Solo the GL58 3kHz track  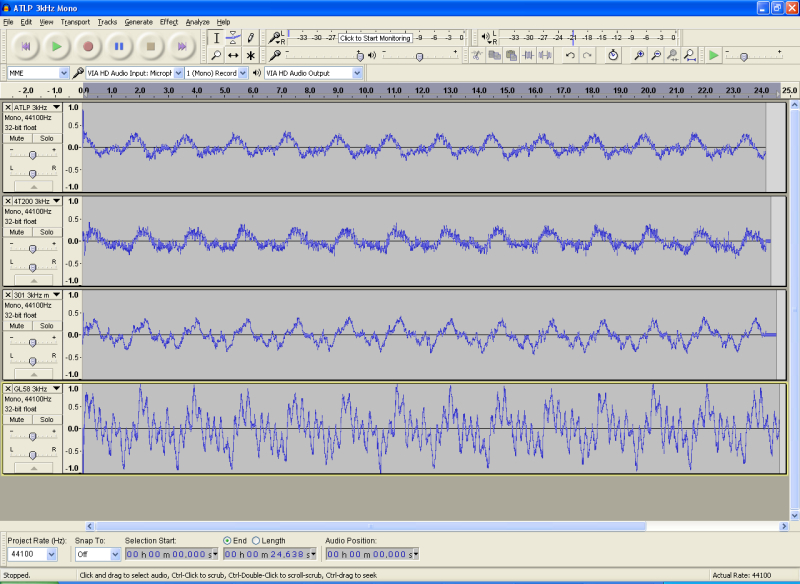[47, 419]
